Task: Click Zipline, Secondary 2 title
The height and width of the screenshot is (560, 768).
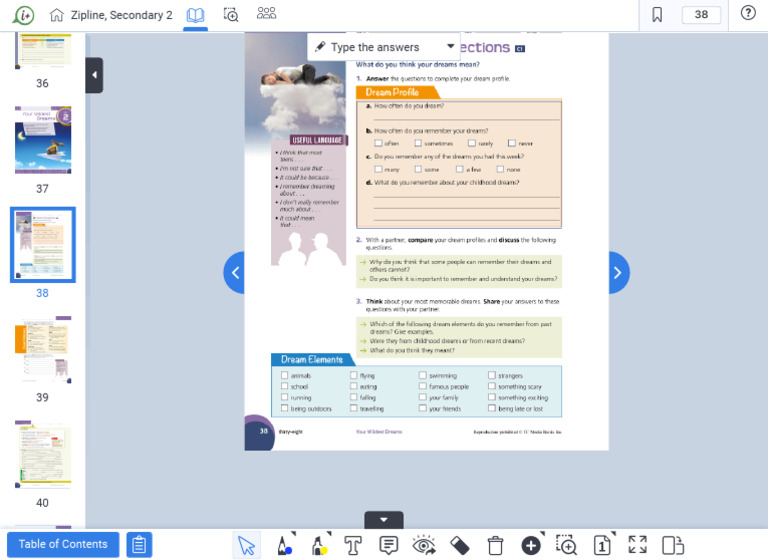Action: pos(121,15)
